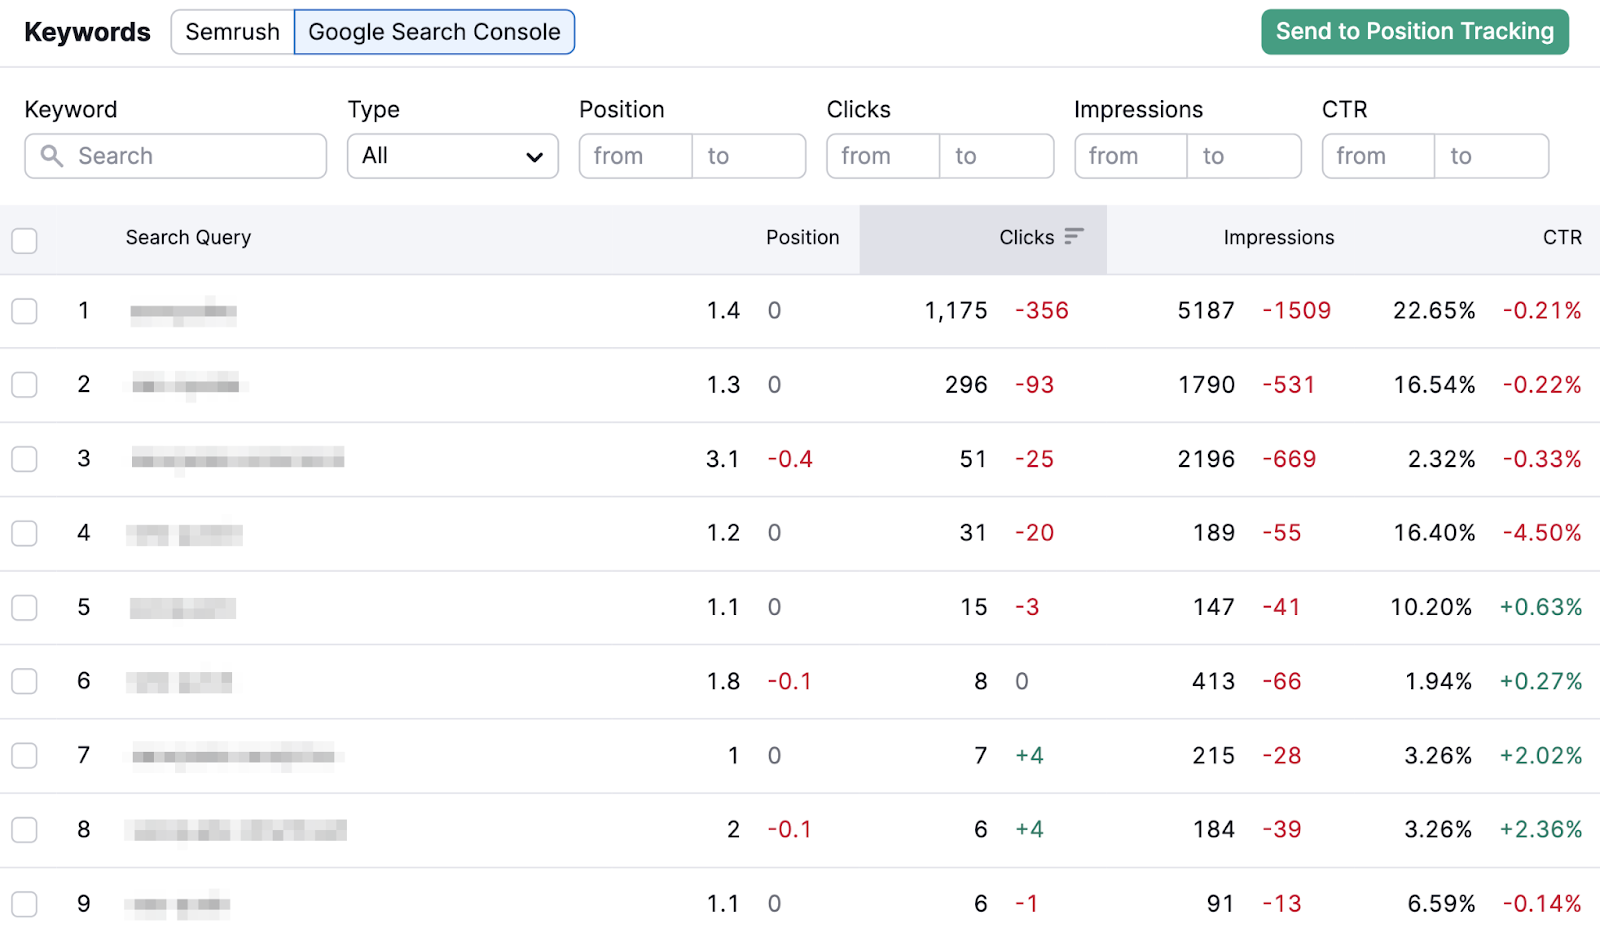This screenshot has height=937, width=1600.
Task: Check the select-all checkbox in the table header
Action: [x=24, y=240]
